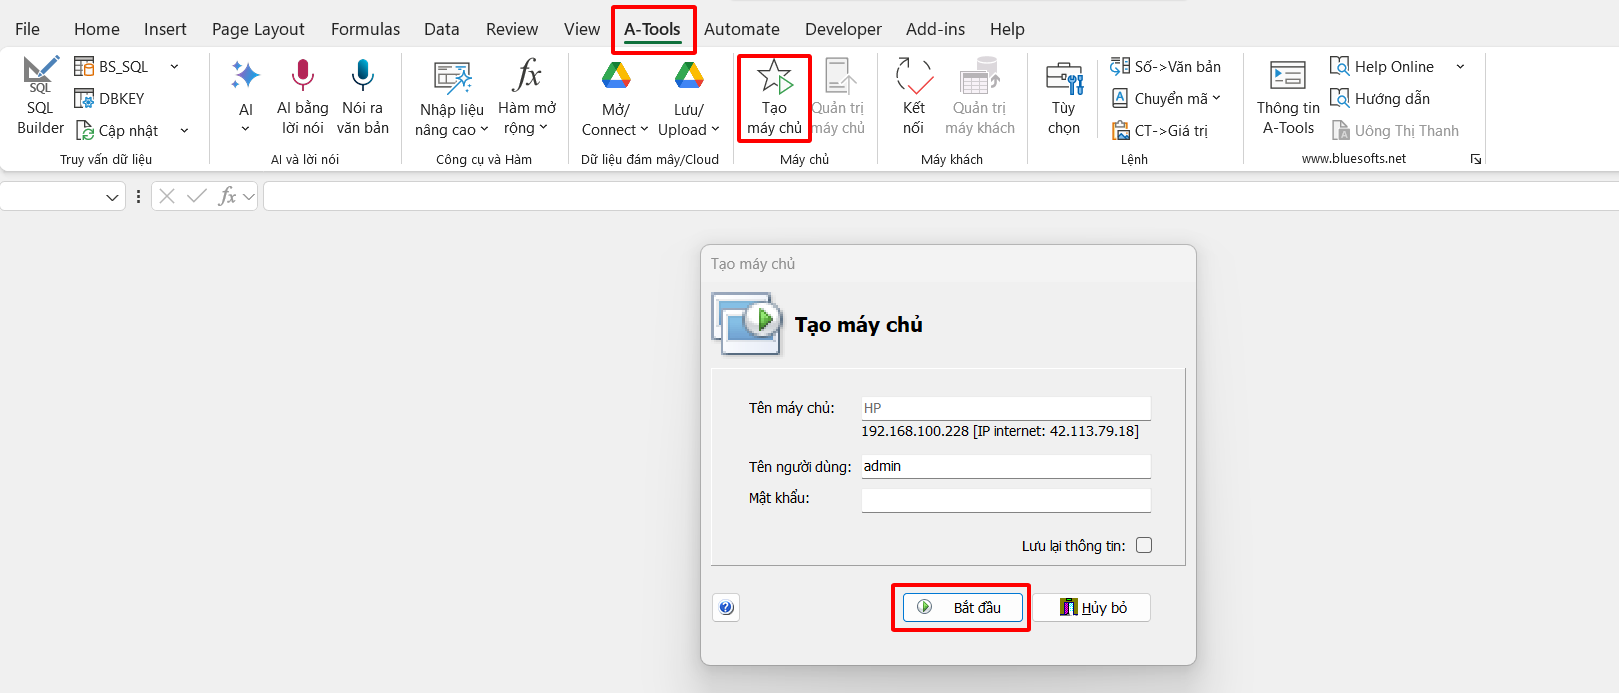The height and width of the screenshot is (693, 1619).
Task: Open the AI sparkle tool
Action: coord(245,76)
